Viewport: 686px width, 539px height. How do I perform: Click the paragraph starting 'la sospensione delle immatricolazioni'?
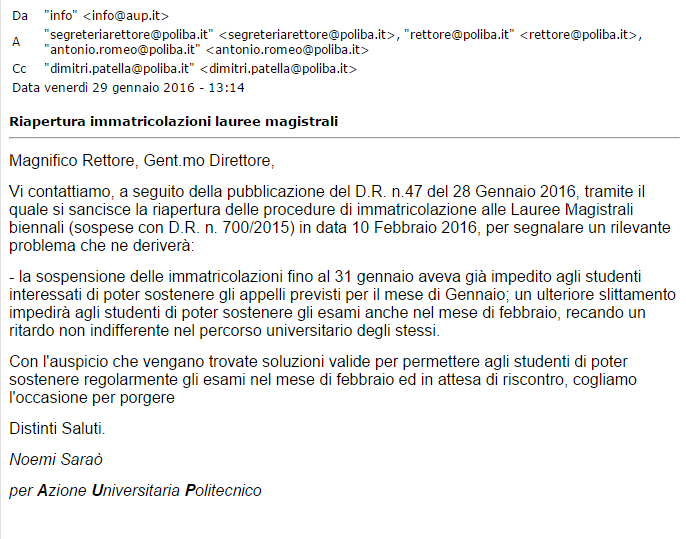click(343, 304)
